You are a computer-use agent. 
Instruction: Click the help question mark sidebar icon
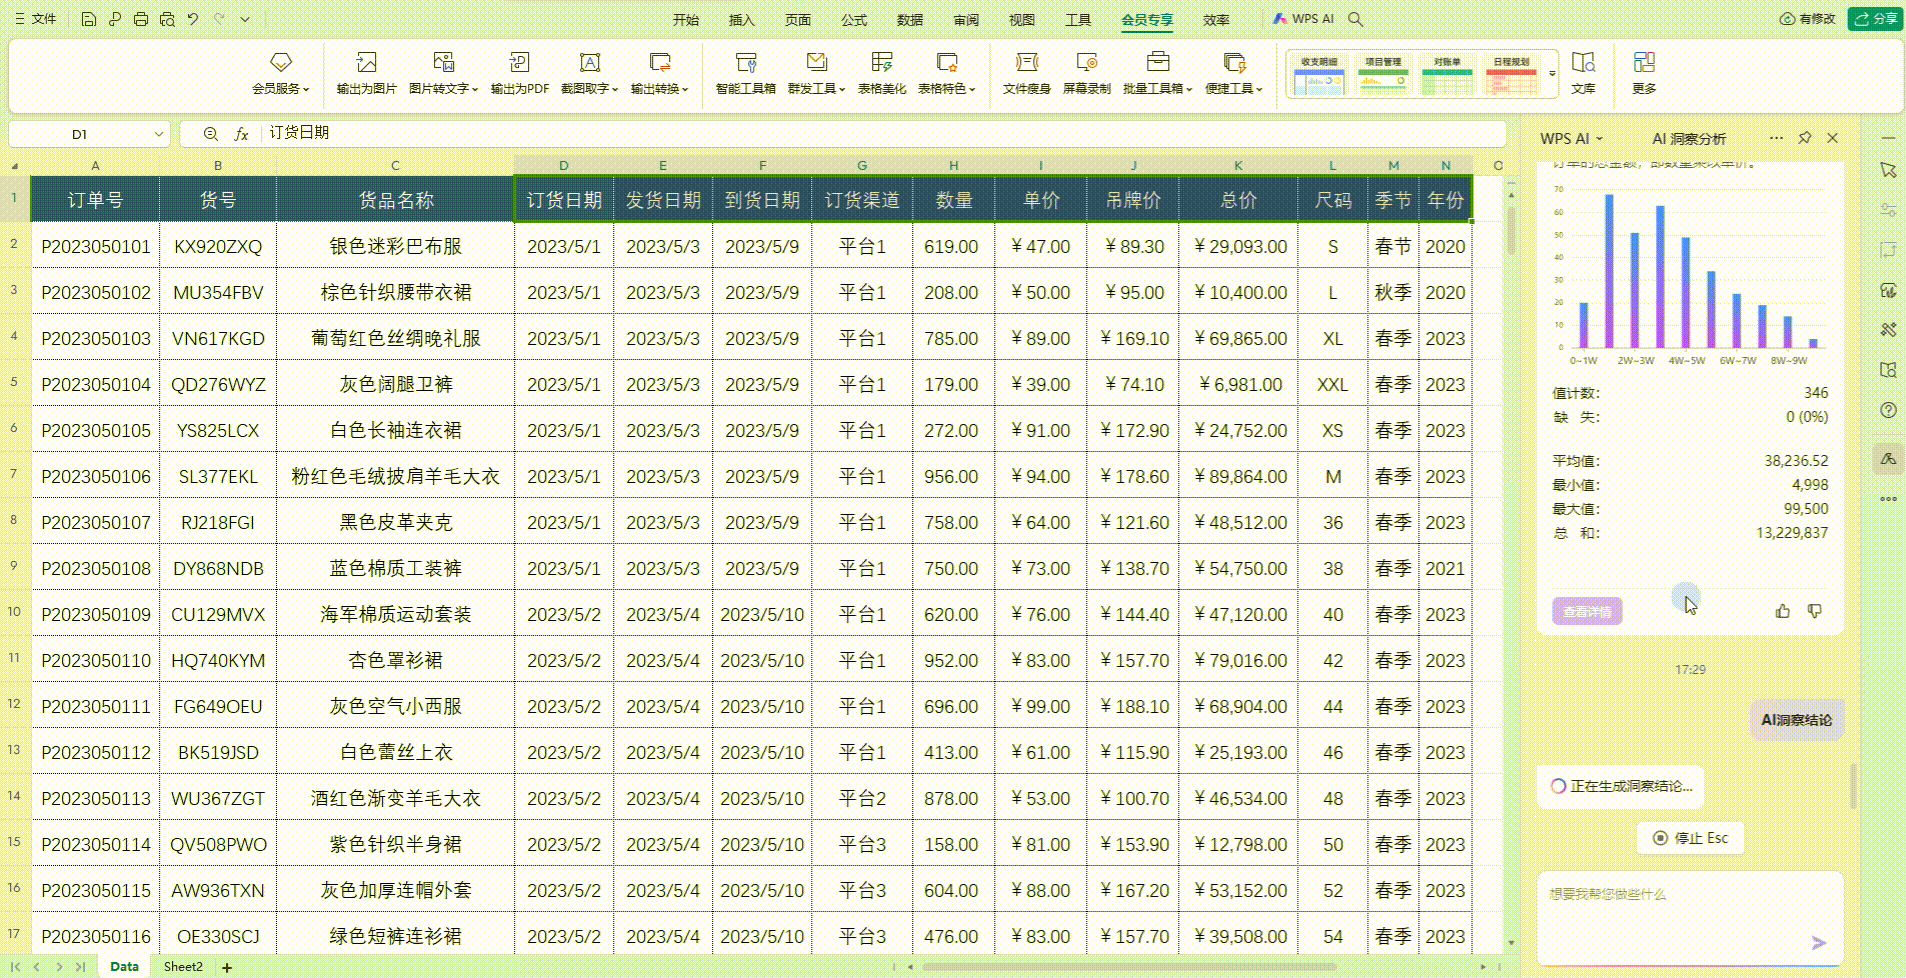[1888, 410]
